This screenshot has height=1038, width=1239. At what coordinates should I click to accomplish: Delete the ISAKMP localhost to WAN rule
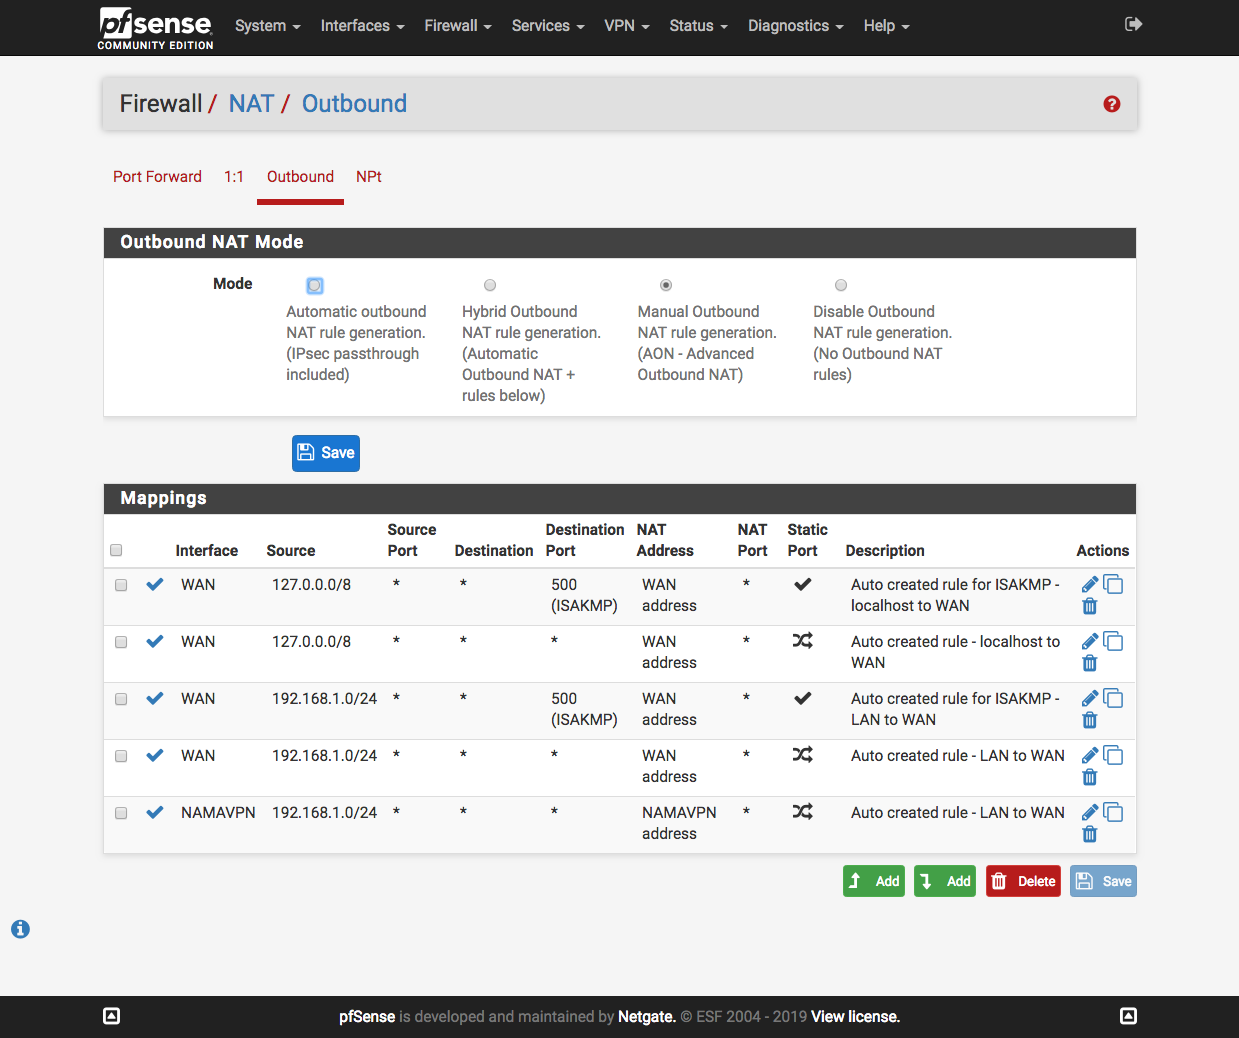(1090, 606)
